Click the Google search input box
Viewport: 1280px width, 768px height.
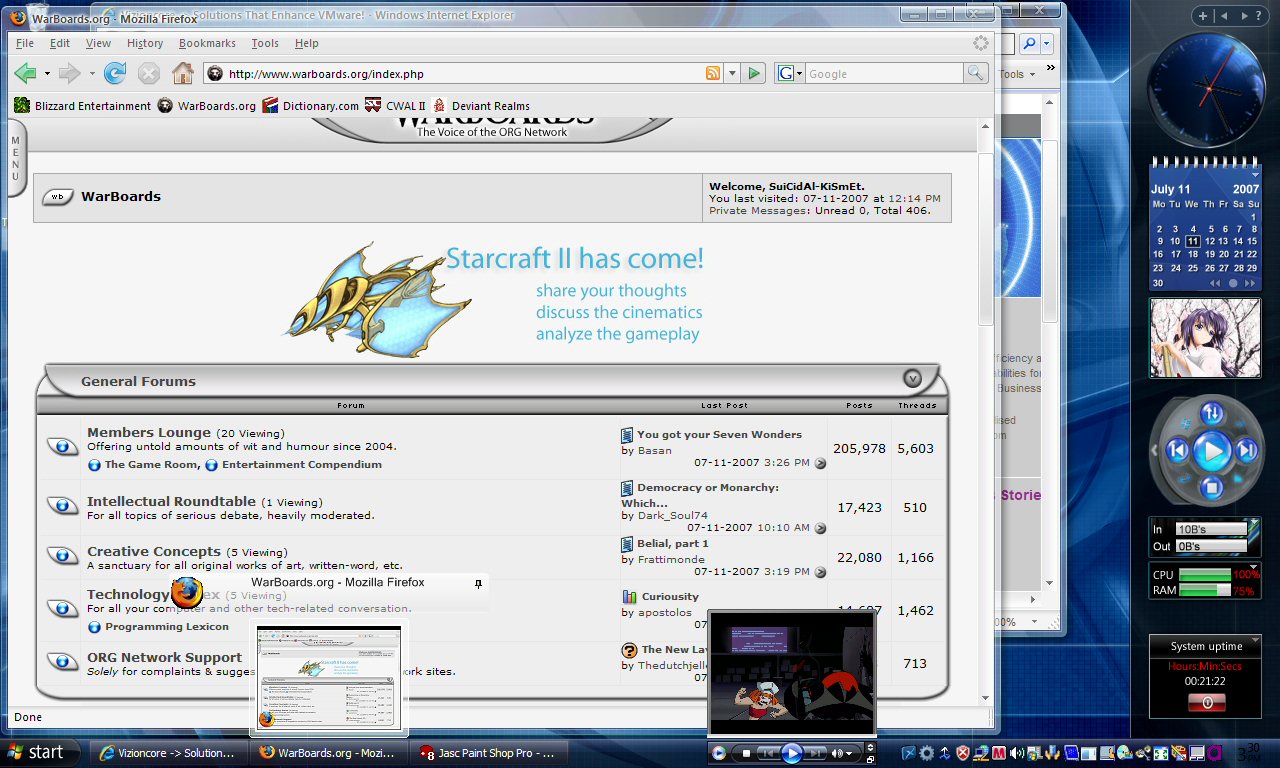pos(883,73)
